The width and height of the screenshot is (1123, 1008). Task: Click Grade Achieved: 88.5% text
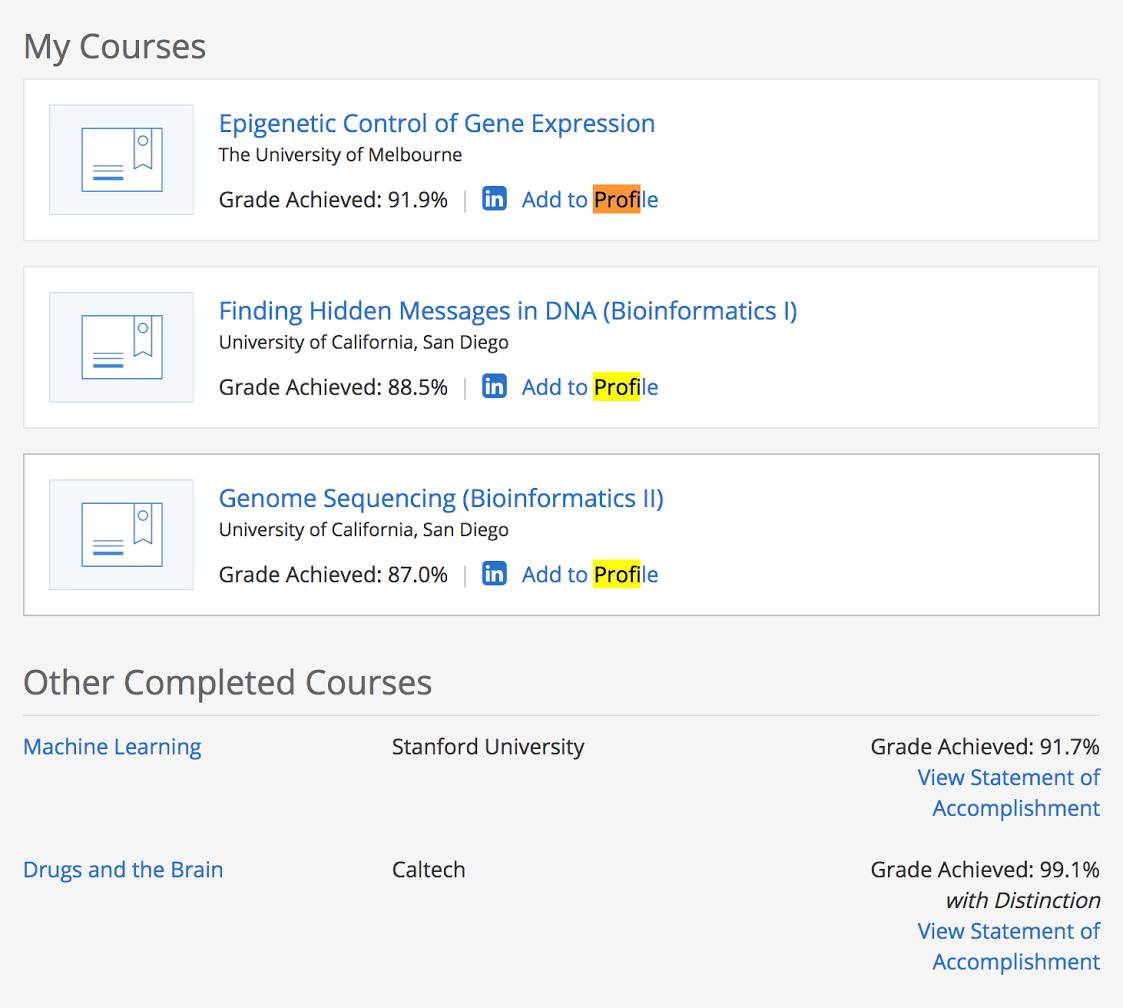[x=333, y=387]
